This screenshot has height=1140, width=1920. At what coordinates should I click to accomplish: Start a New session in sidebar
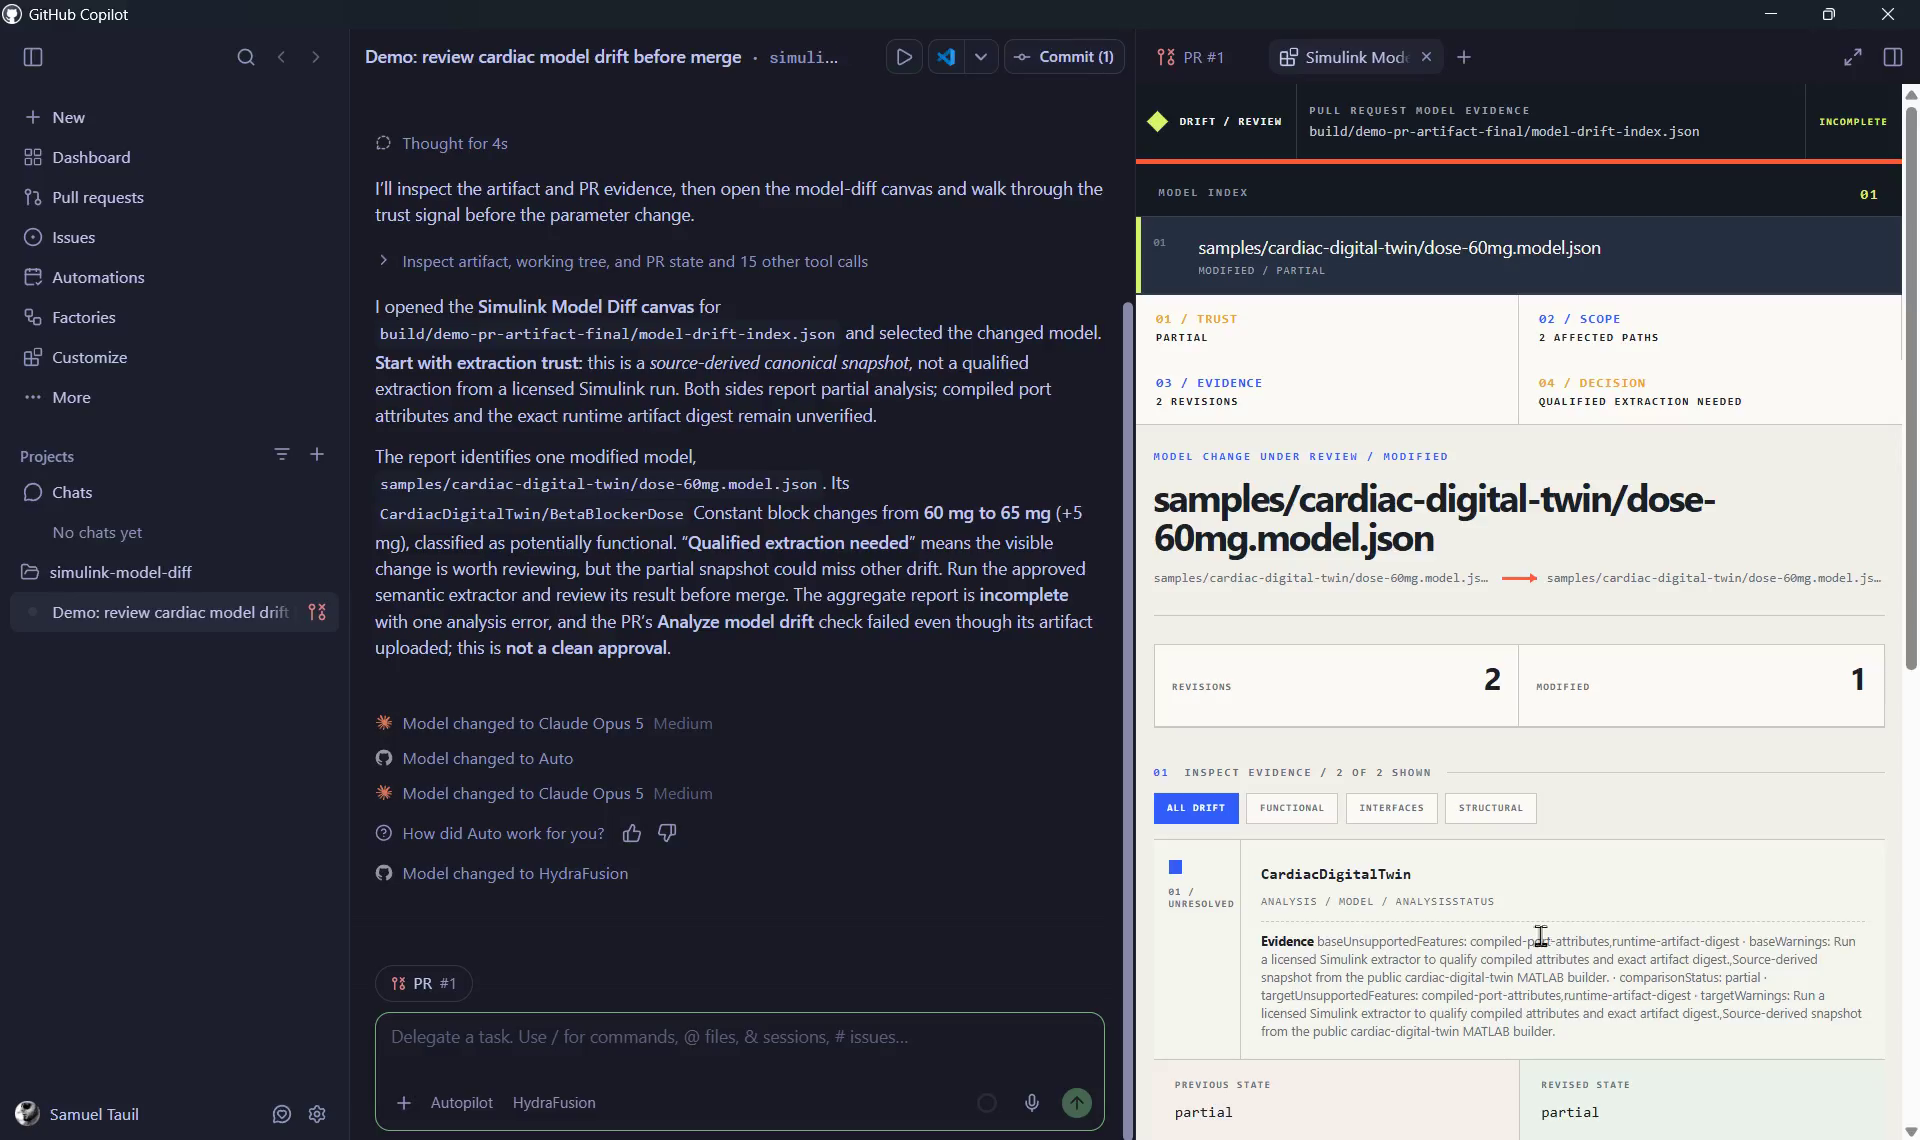coord(174,117)
